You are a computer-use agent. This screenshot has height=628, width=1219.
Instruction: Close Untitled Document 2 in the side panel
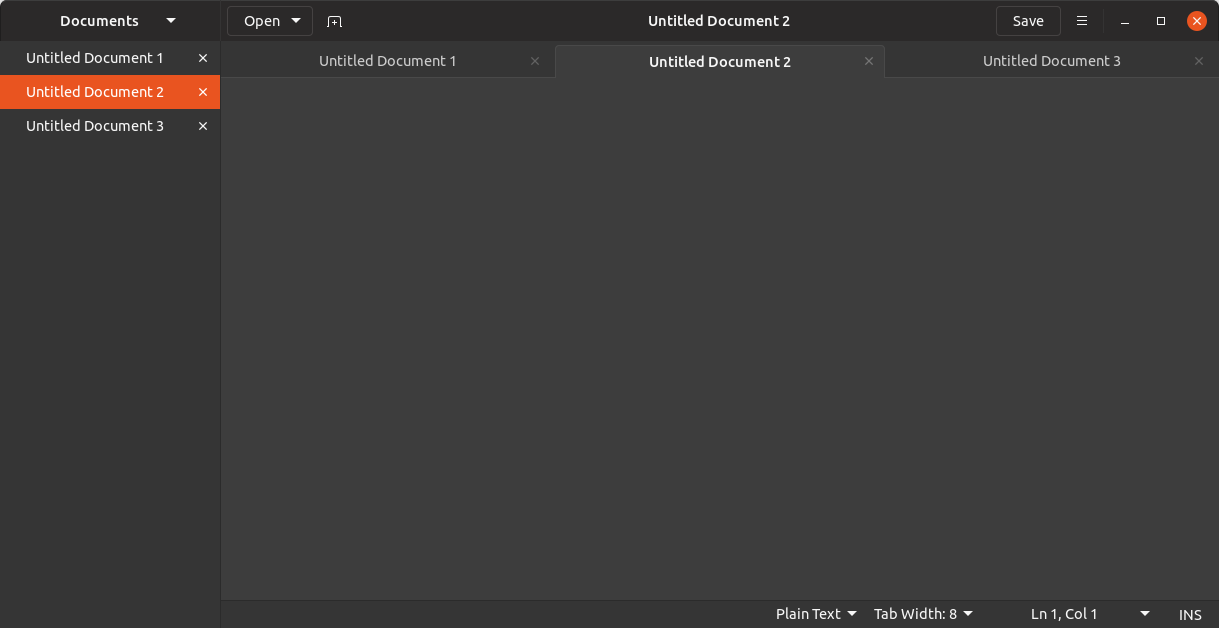[x=203, y=92]
